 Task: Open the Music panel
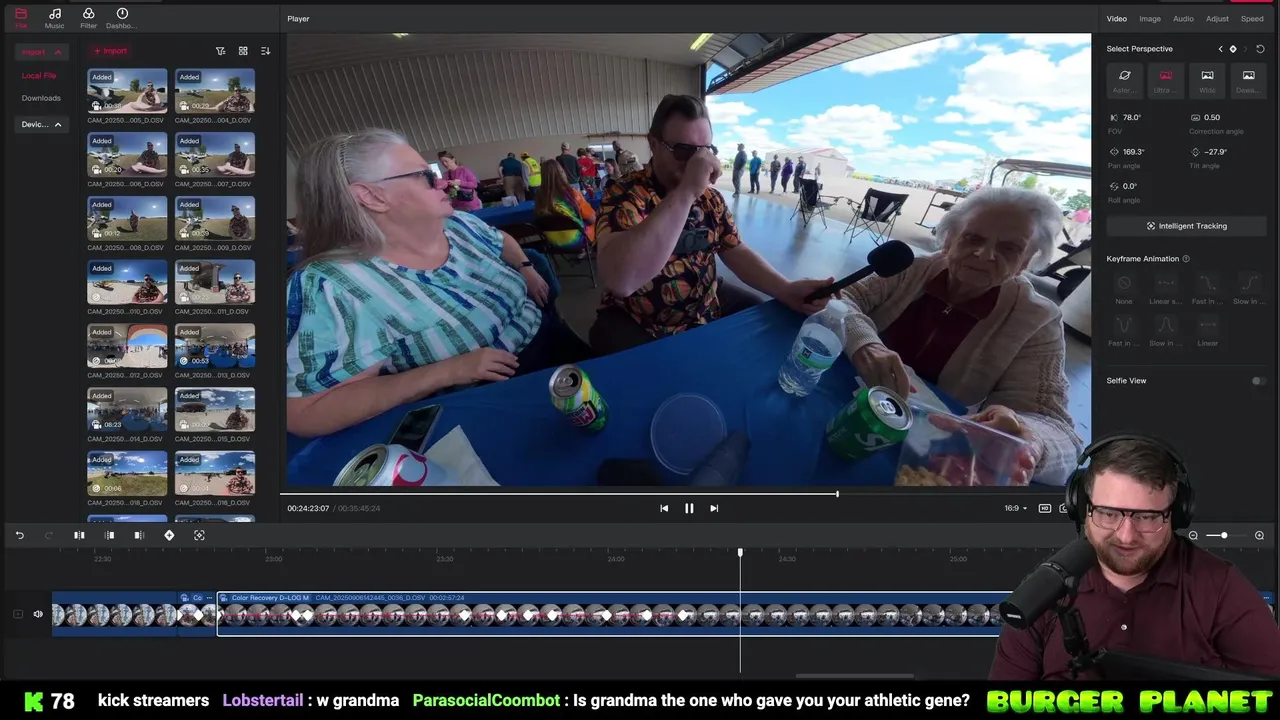(x=55, y=17)
